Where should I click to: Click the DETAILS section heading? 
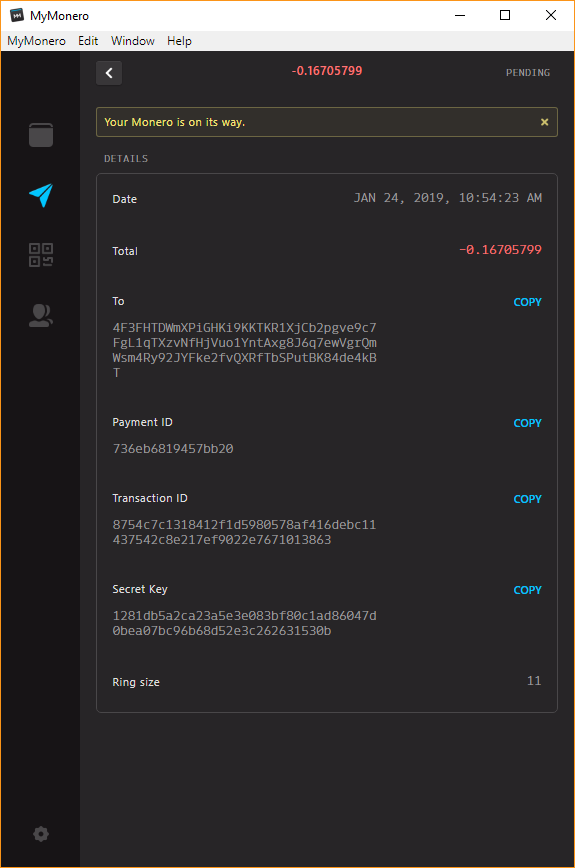click(x=126, y=159)
